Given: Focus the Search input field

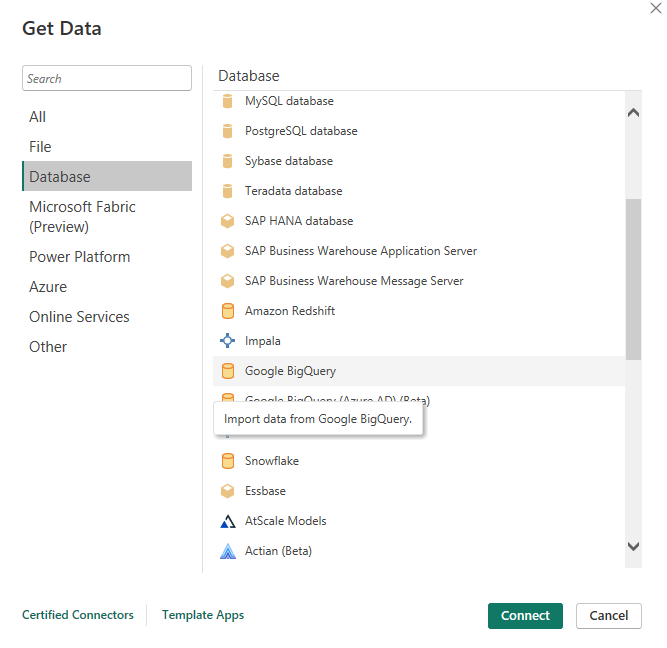Looking at the screenshot, I should [107, 78].
